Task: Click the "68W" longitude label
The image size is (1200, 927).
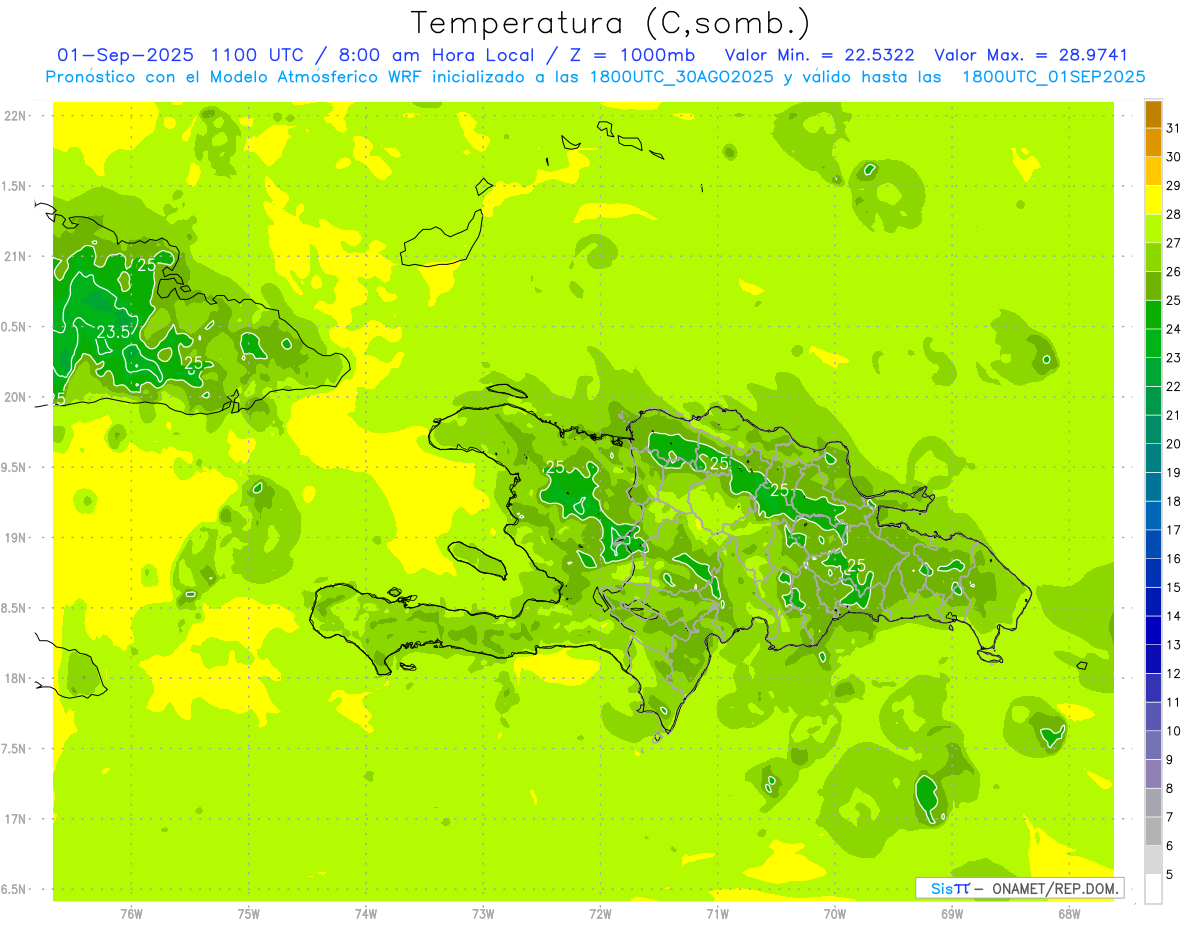Action: tap(1068, 914)
